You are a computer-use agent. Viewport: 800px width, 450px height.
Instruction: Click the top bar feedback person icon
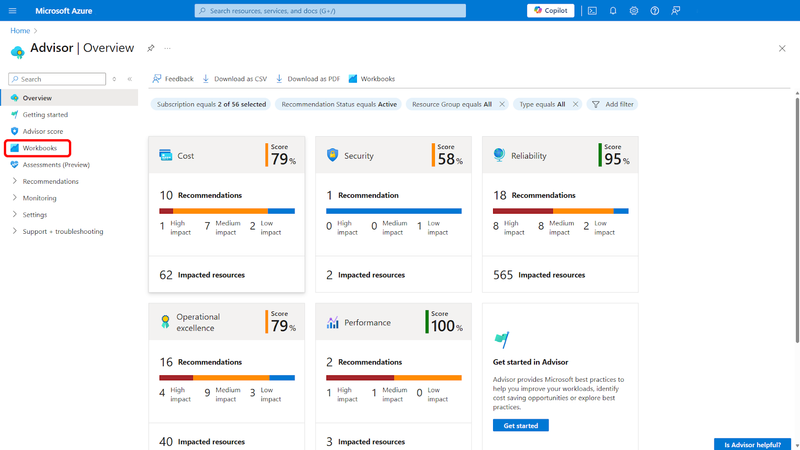click(x=676, y=11)
